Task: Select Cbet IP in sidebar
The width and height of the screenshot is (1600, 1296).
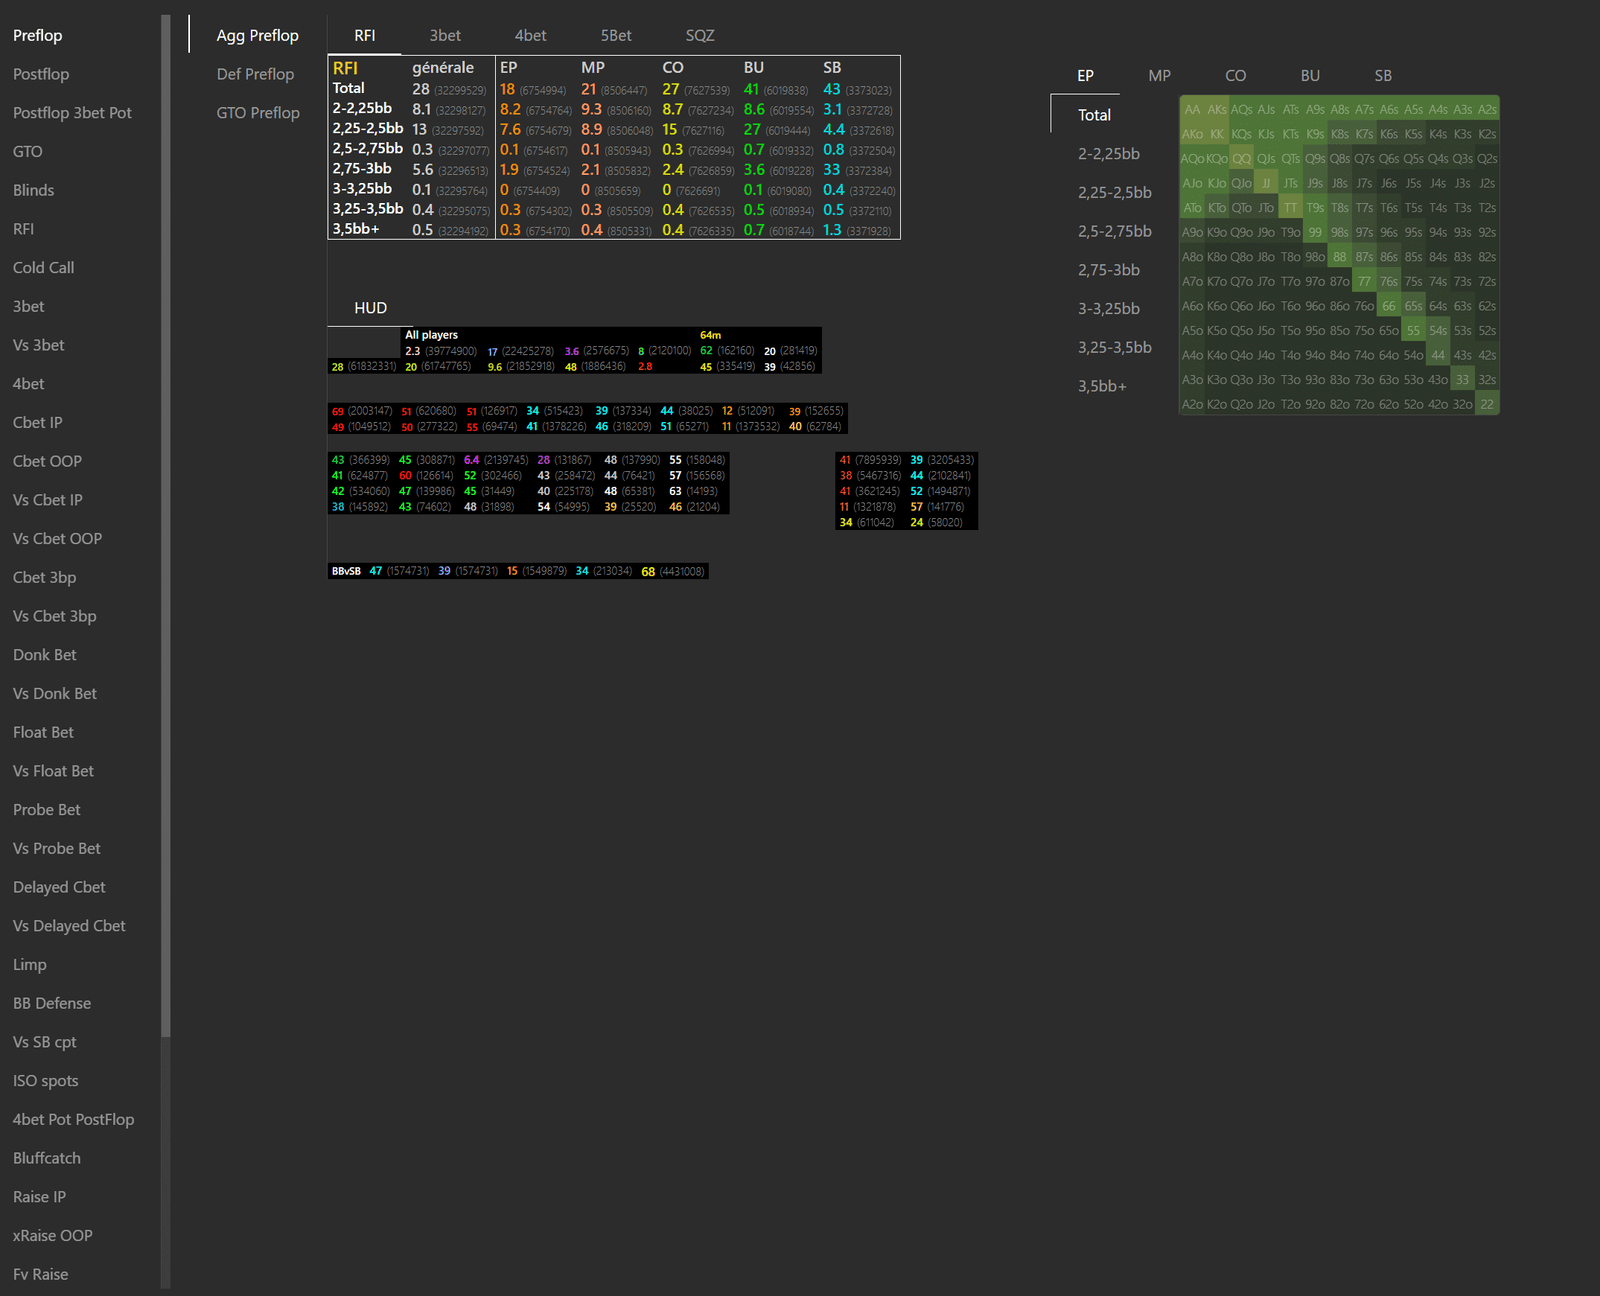Action: click(x=38, y=423)
